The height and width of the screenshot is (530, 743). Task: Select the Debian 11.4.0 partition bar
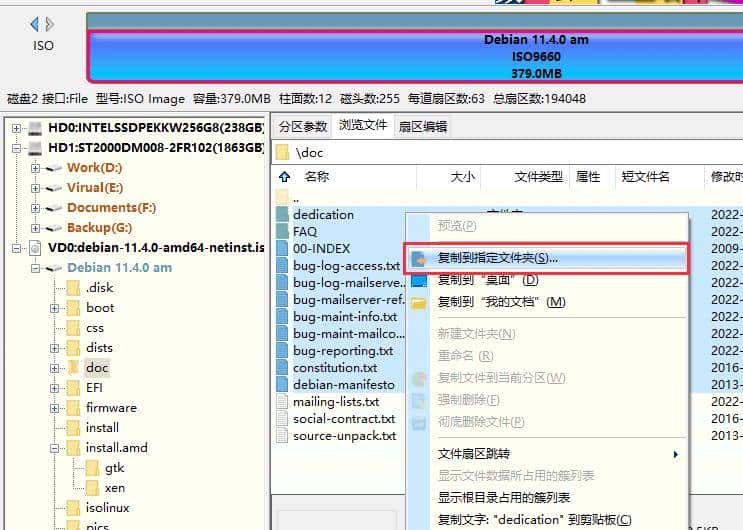click(x=415, y=56)
